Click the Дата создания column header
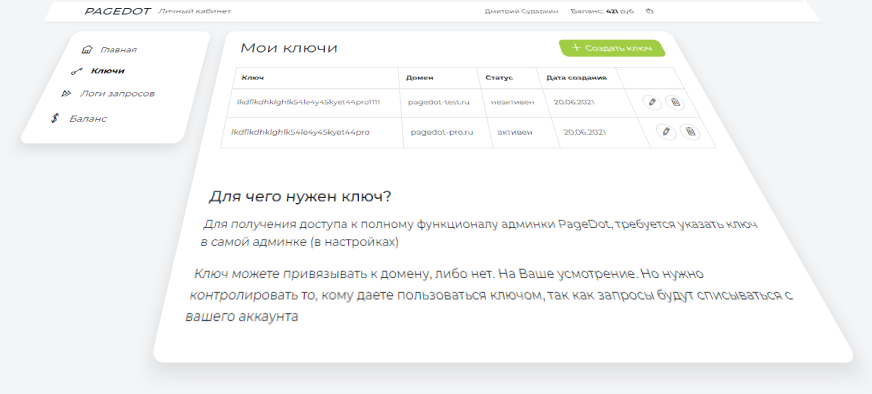872x394 pixels. tap(577, 78)
